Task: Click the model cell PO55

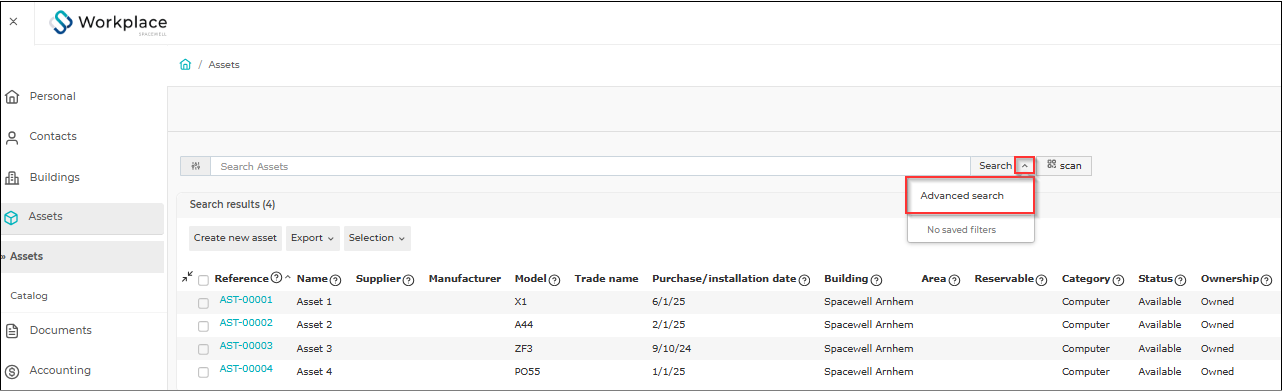Action: click(527, 372)
